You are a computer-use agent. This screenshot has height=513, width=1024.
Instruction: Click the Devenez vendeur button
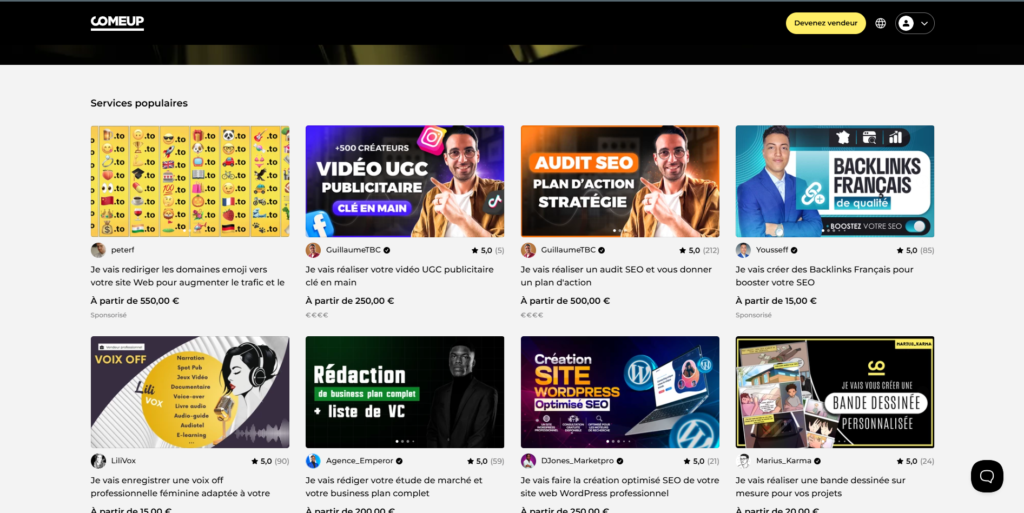[825, 23]
